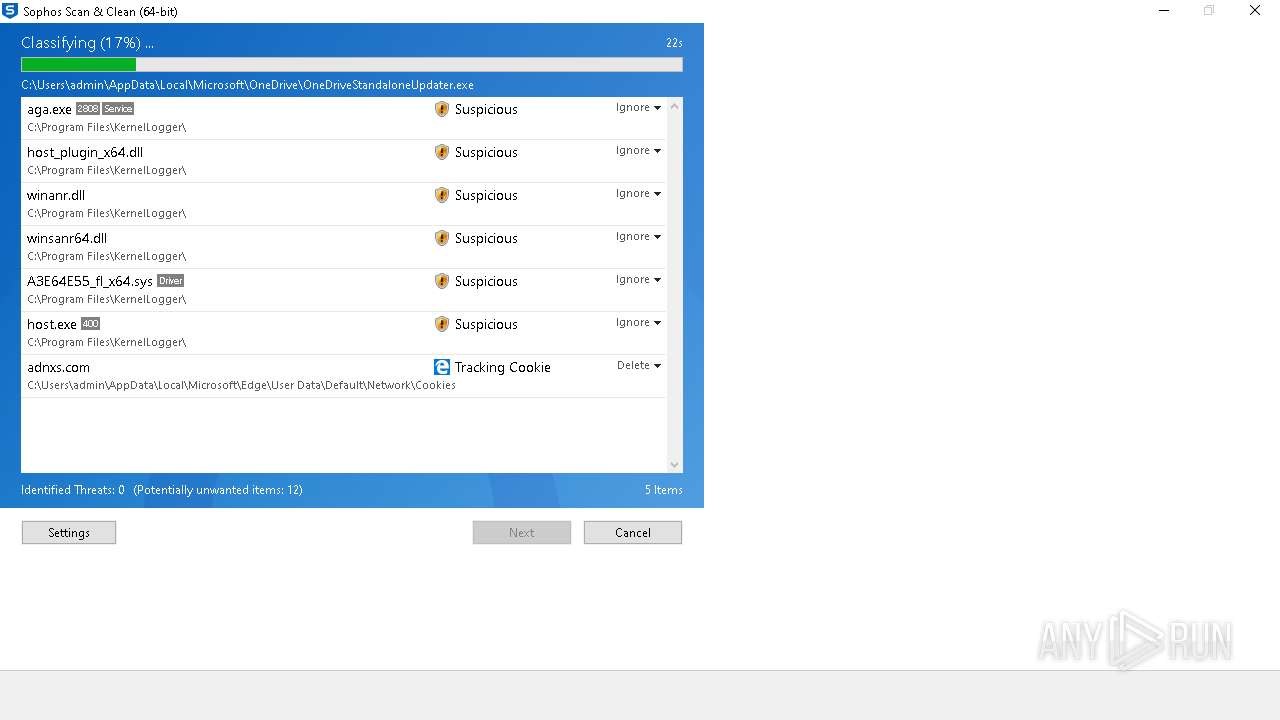Open the Ignore dropdown for winanr.dll
This screenshot has width=1280, height=720.
(638, 194)
